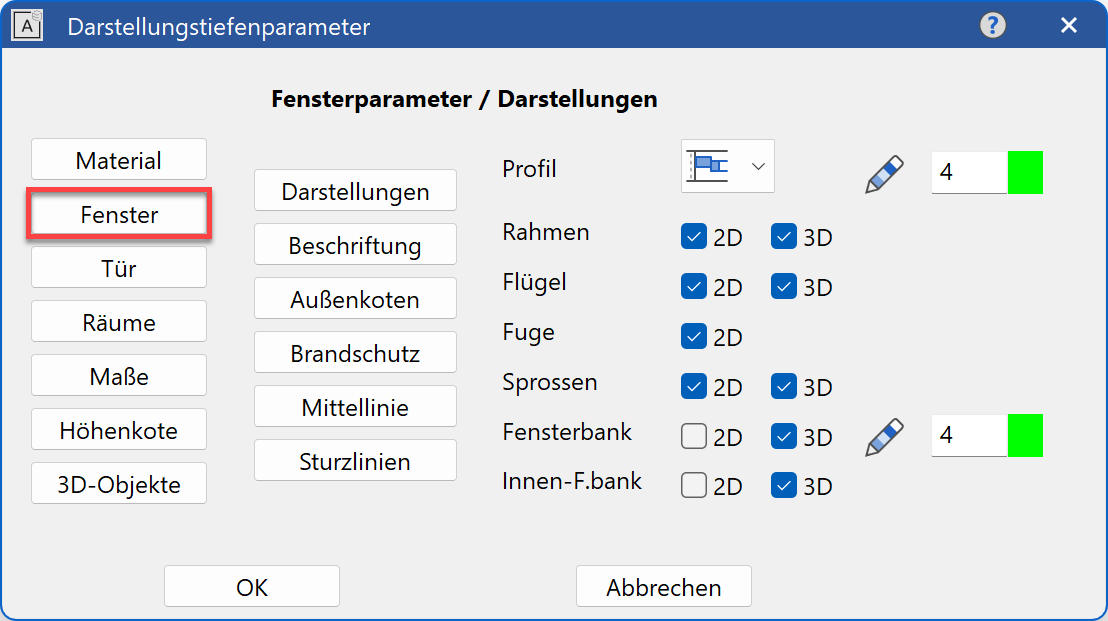The height and width of the screenshot is (621, 1108).
Task: Click the pen width input field showing 4
Action: point(967,172)
